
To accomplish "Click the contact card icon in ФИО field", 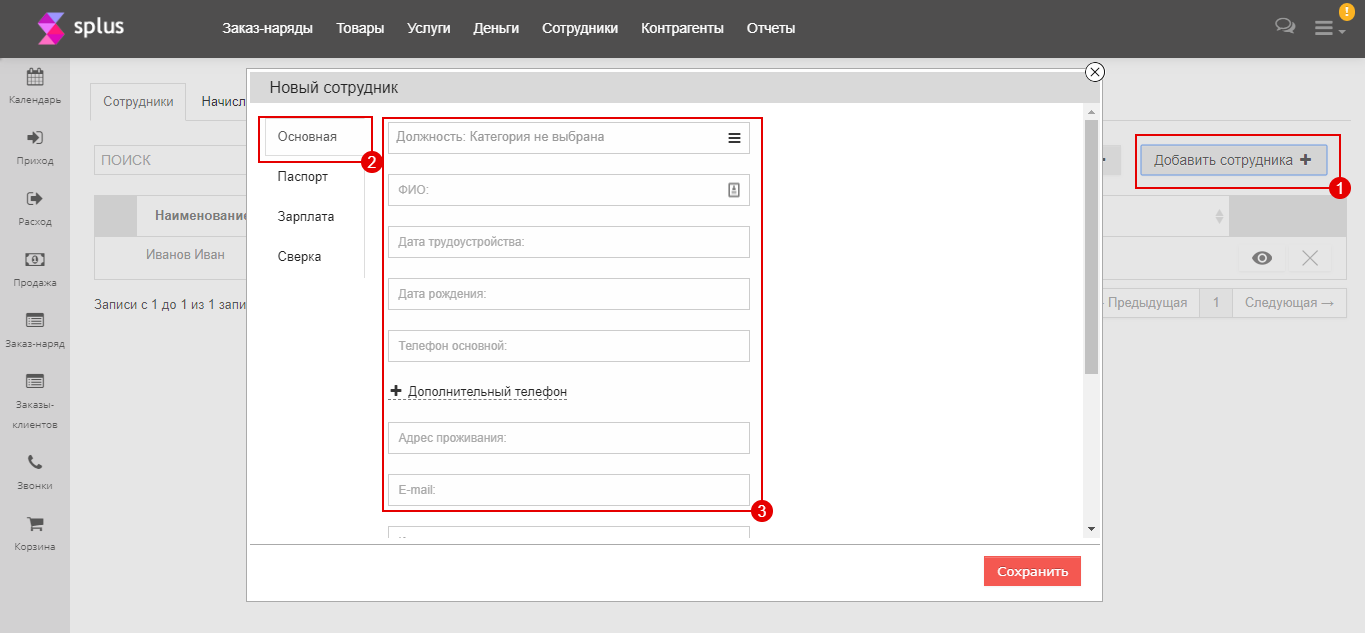I will [733, 190].
